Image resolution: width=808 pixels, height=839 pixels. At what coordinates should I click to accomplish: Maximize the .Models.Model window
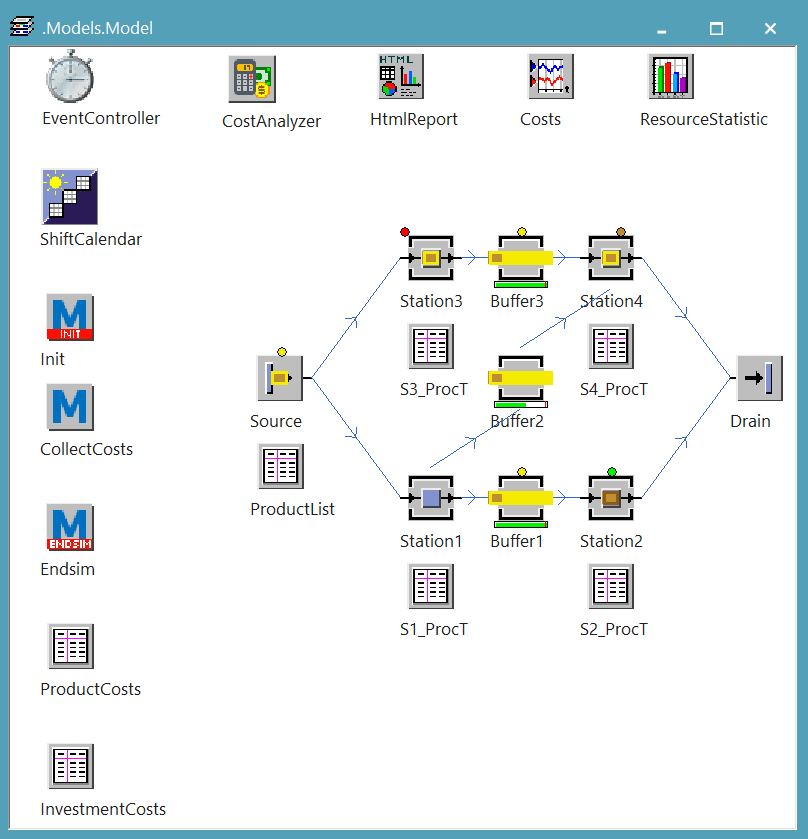coord(716,29)
